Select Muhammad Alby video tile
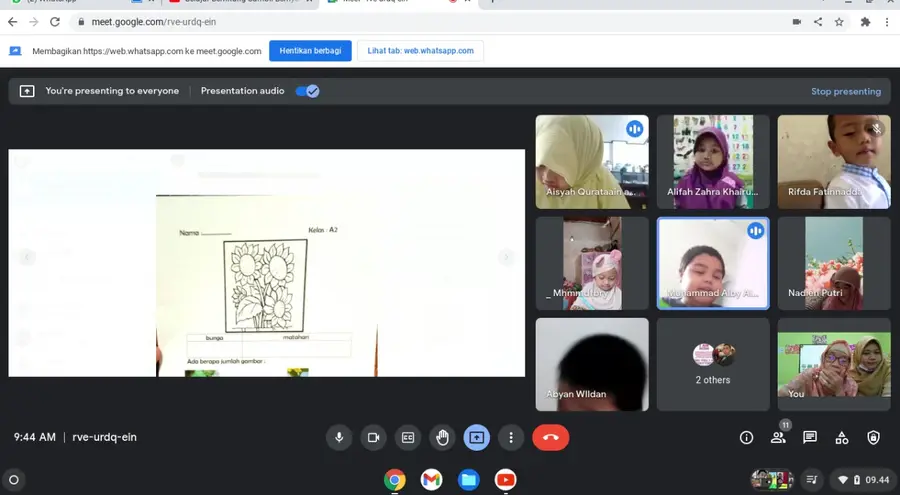This screenshot has height=495, width=900. tap(713, 264)
